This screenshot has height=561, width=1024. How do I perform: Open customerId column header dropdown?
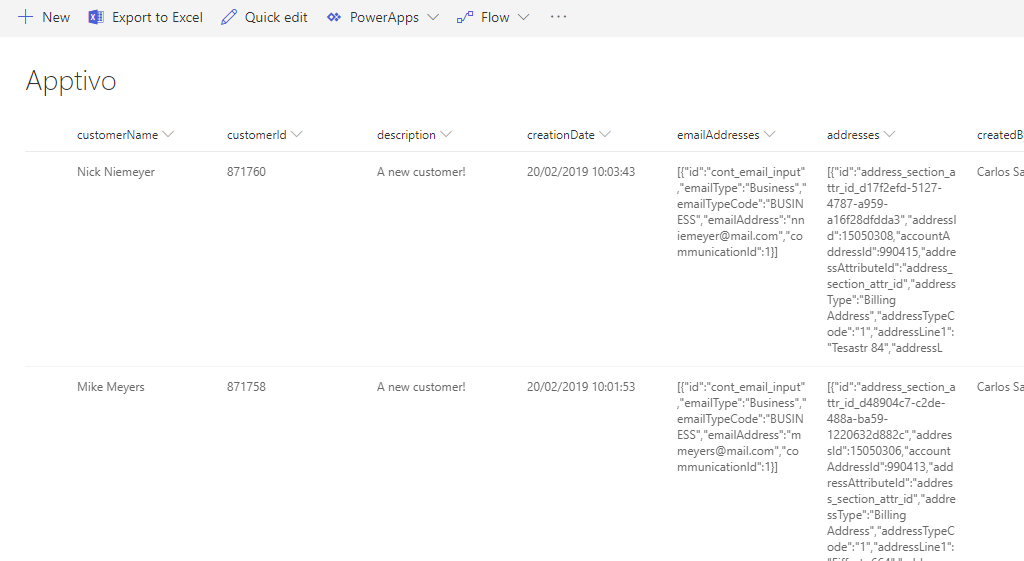tap(296, 135)
